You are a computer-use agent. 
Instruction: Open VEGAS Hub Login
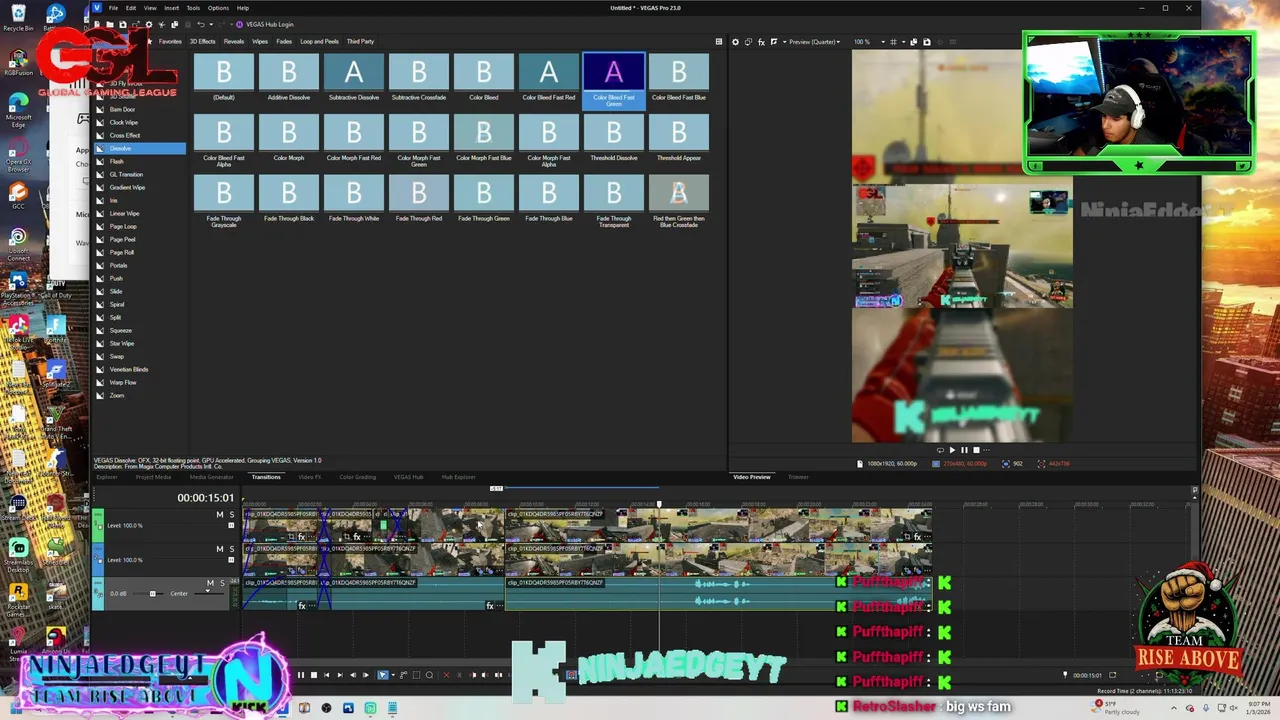tap(264, 24)
